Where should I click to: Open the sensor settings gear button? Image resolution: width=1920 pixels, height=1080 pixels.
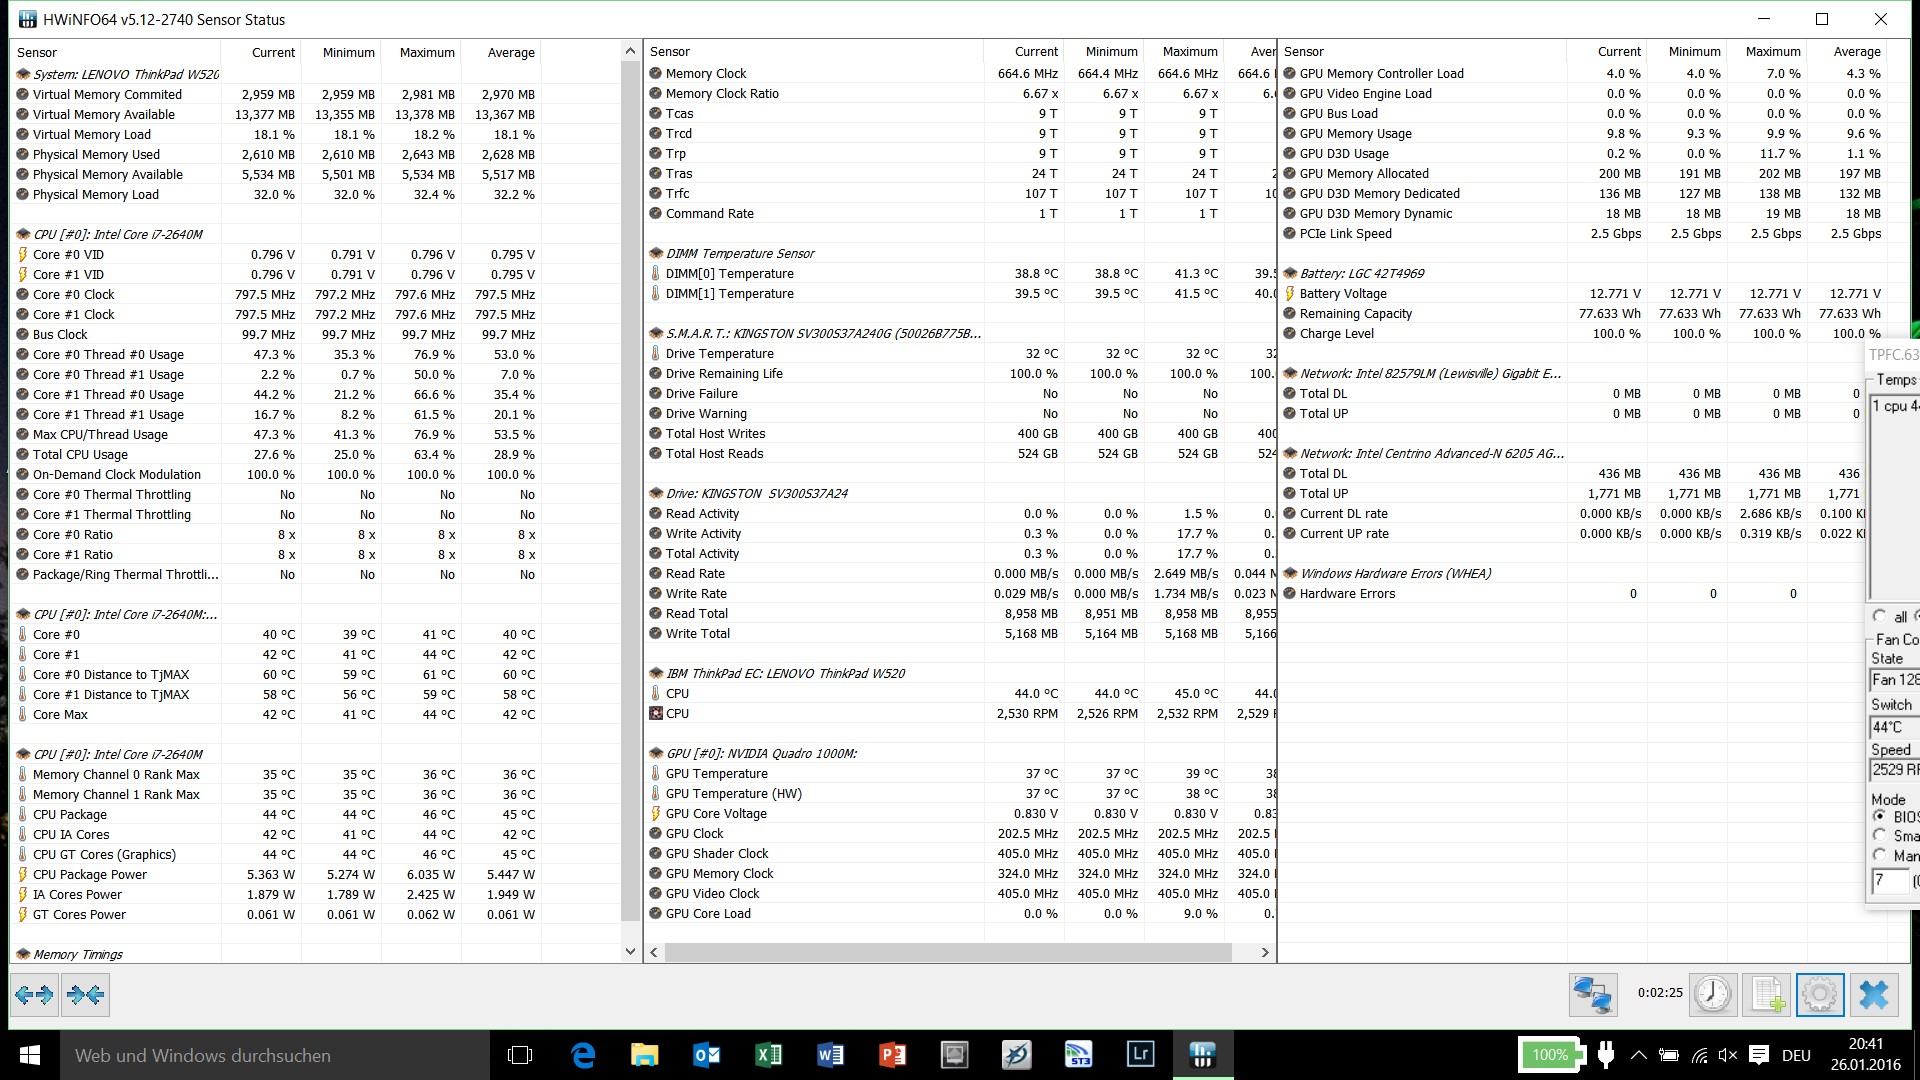click(x=1820, y=995)
